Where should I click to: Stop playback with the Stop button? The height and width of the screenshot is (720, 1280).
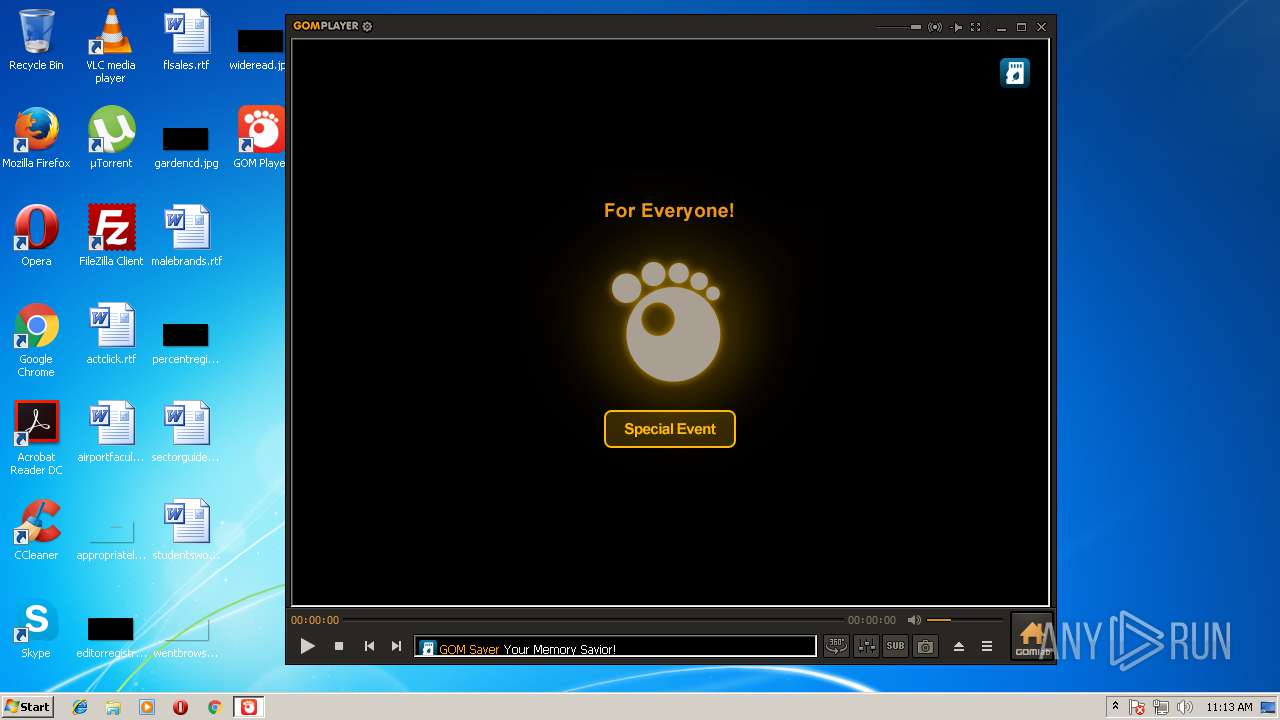tap(339, 646)
